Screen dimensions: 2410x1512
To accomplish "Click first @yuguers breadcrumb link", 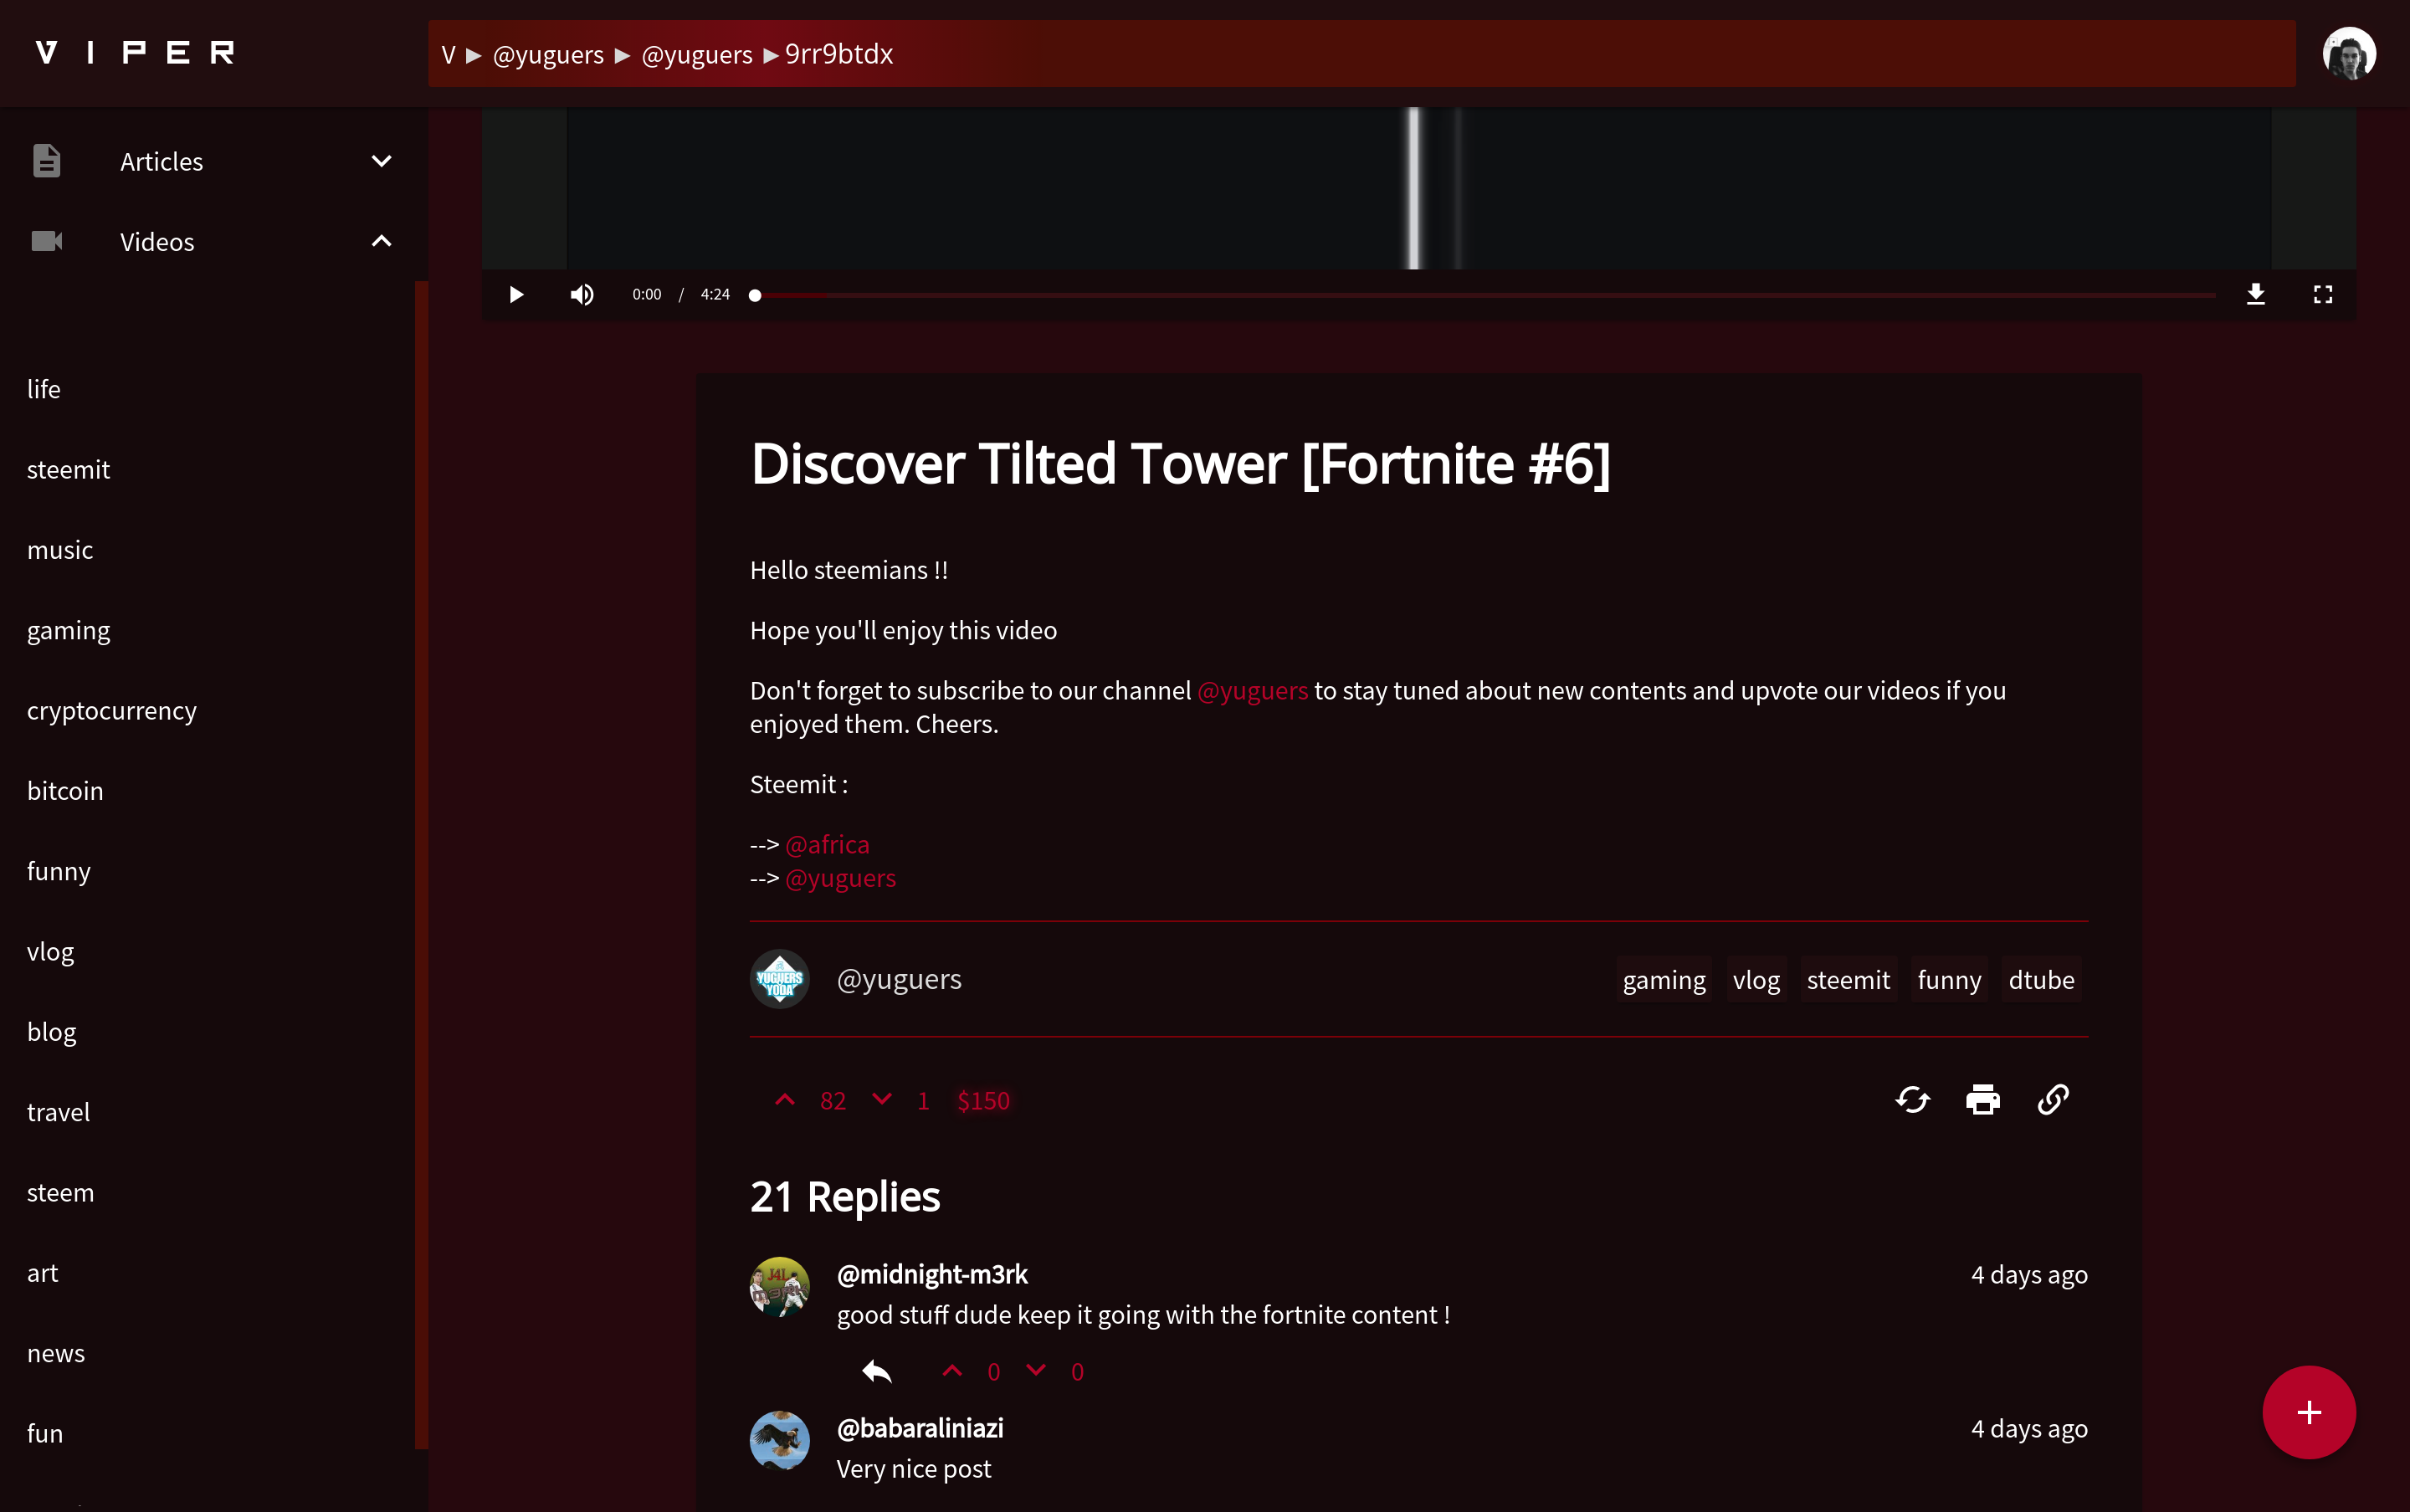I will click(x=548, y=54).
